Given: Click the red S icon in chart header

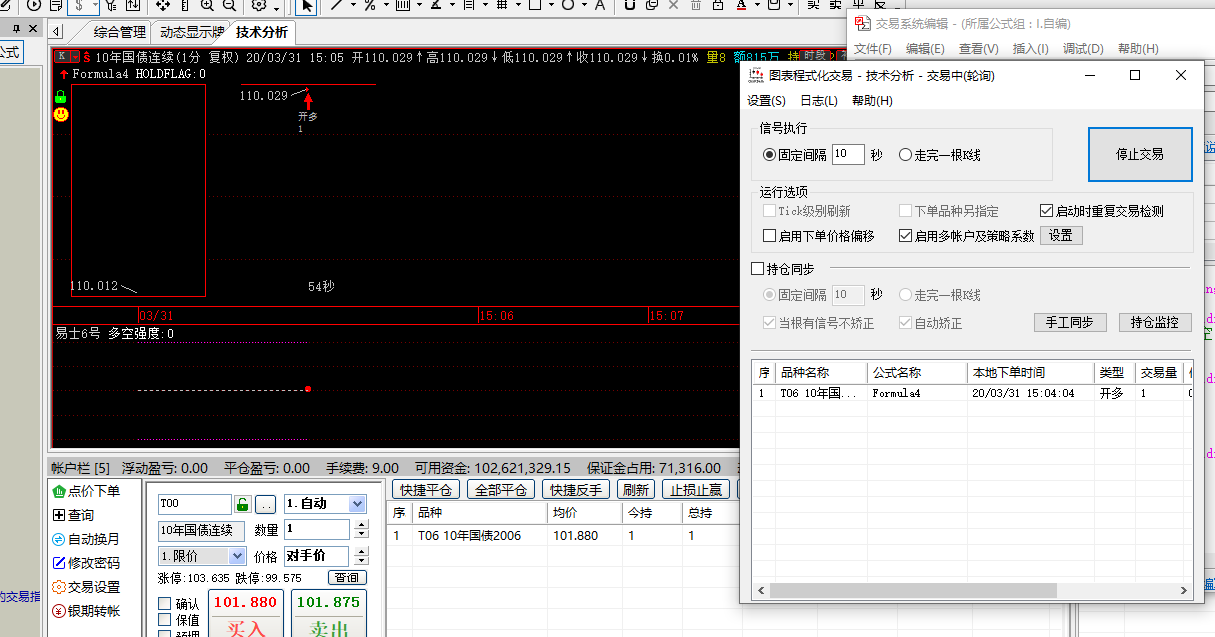Looking at the screenshot, I should tap(87, 57).
